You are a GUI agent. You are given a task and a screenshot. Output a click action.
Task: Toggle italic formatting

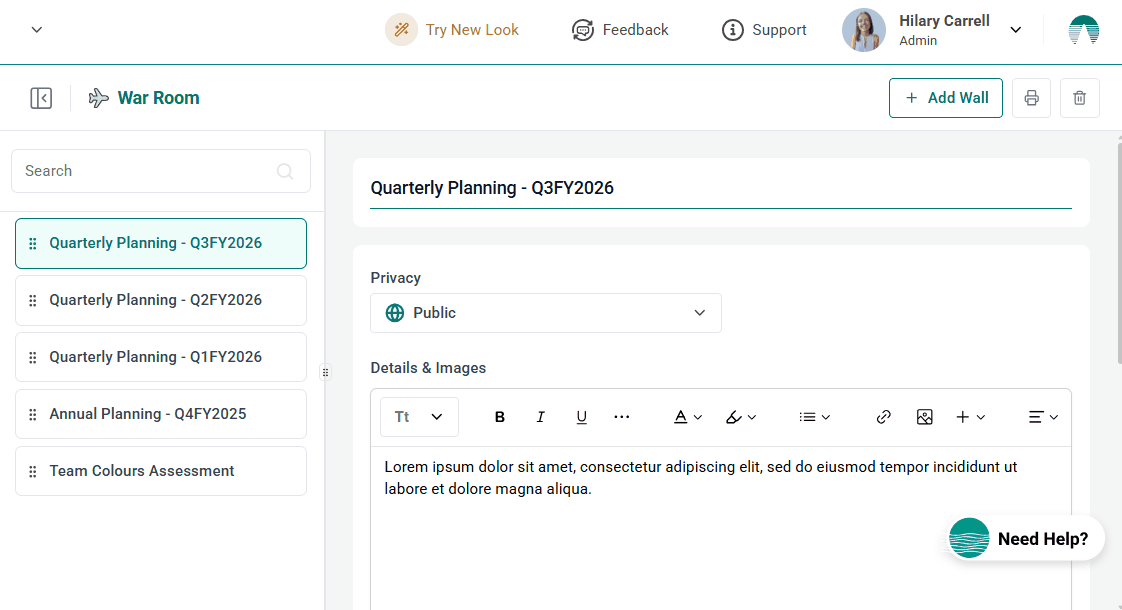[x=540, y=417]
